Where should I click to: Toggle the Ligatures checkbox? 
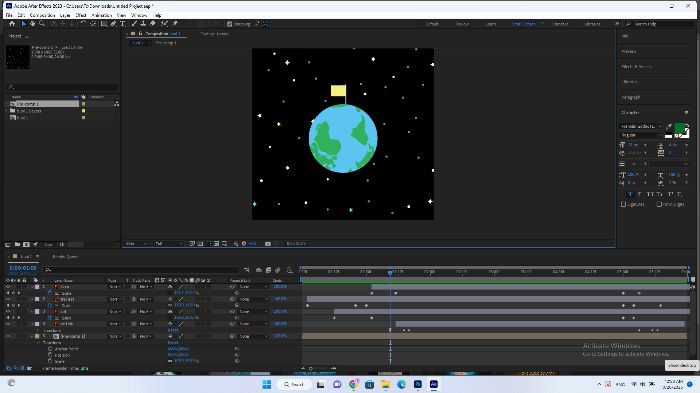tap(624, 204)
